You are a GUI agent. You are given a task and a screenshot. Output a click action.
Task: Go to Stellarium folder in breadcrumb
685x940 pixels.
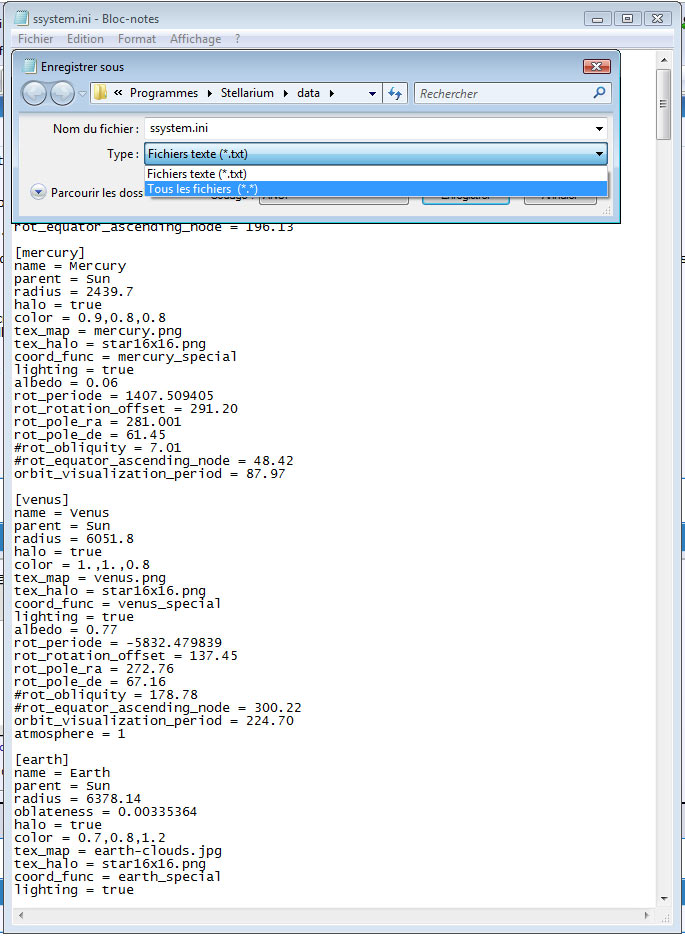click(x=247, y=93)
